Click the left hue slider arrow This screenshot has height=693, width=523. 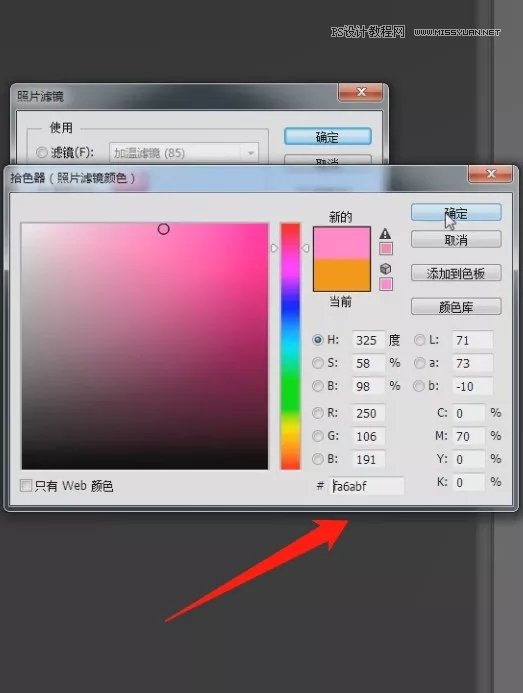click(x=274, y=248)
